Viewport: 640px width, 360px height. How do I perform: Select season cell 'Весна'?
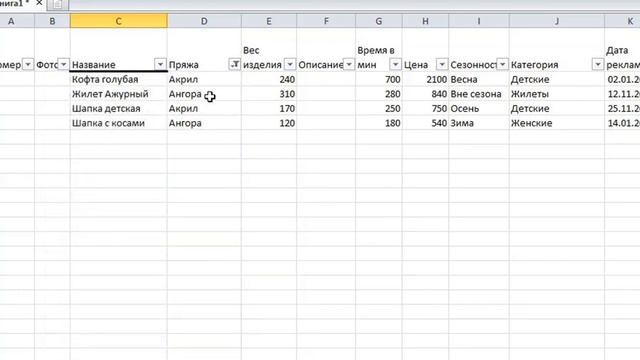tap(479, 79)
